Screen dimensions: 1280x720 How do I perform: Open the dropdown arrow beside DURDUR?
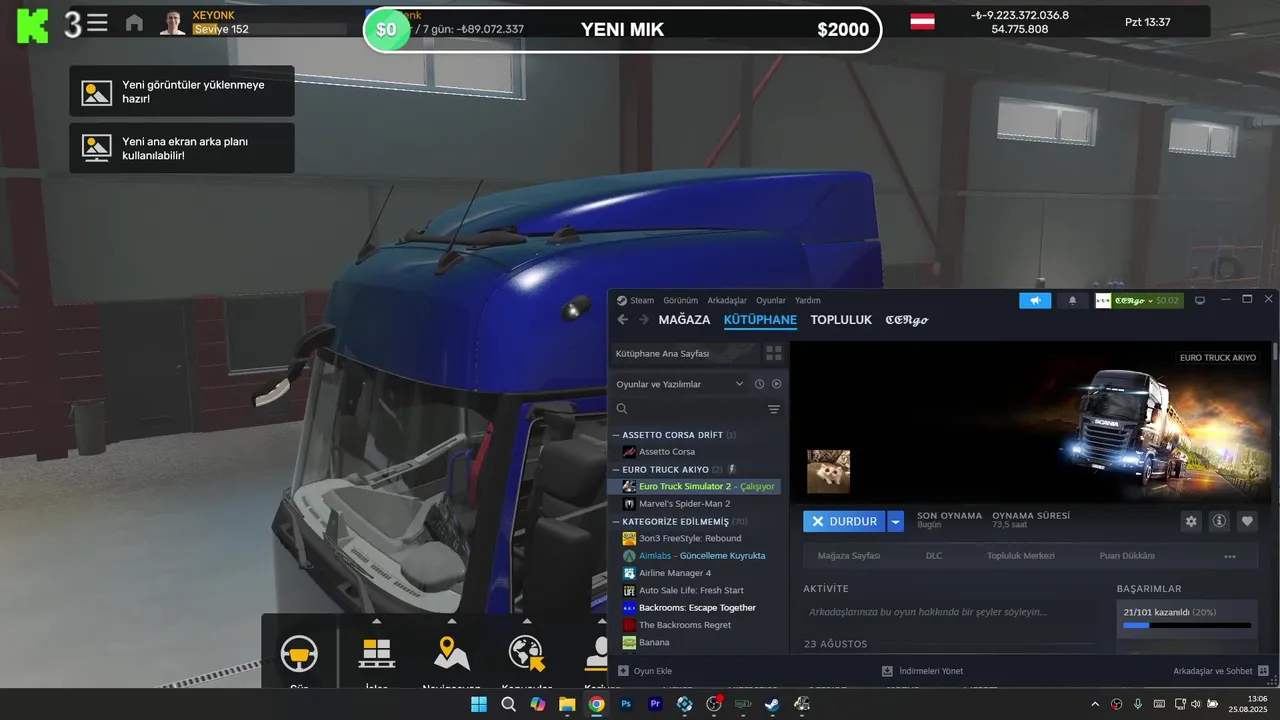(x=895, y=521)
